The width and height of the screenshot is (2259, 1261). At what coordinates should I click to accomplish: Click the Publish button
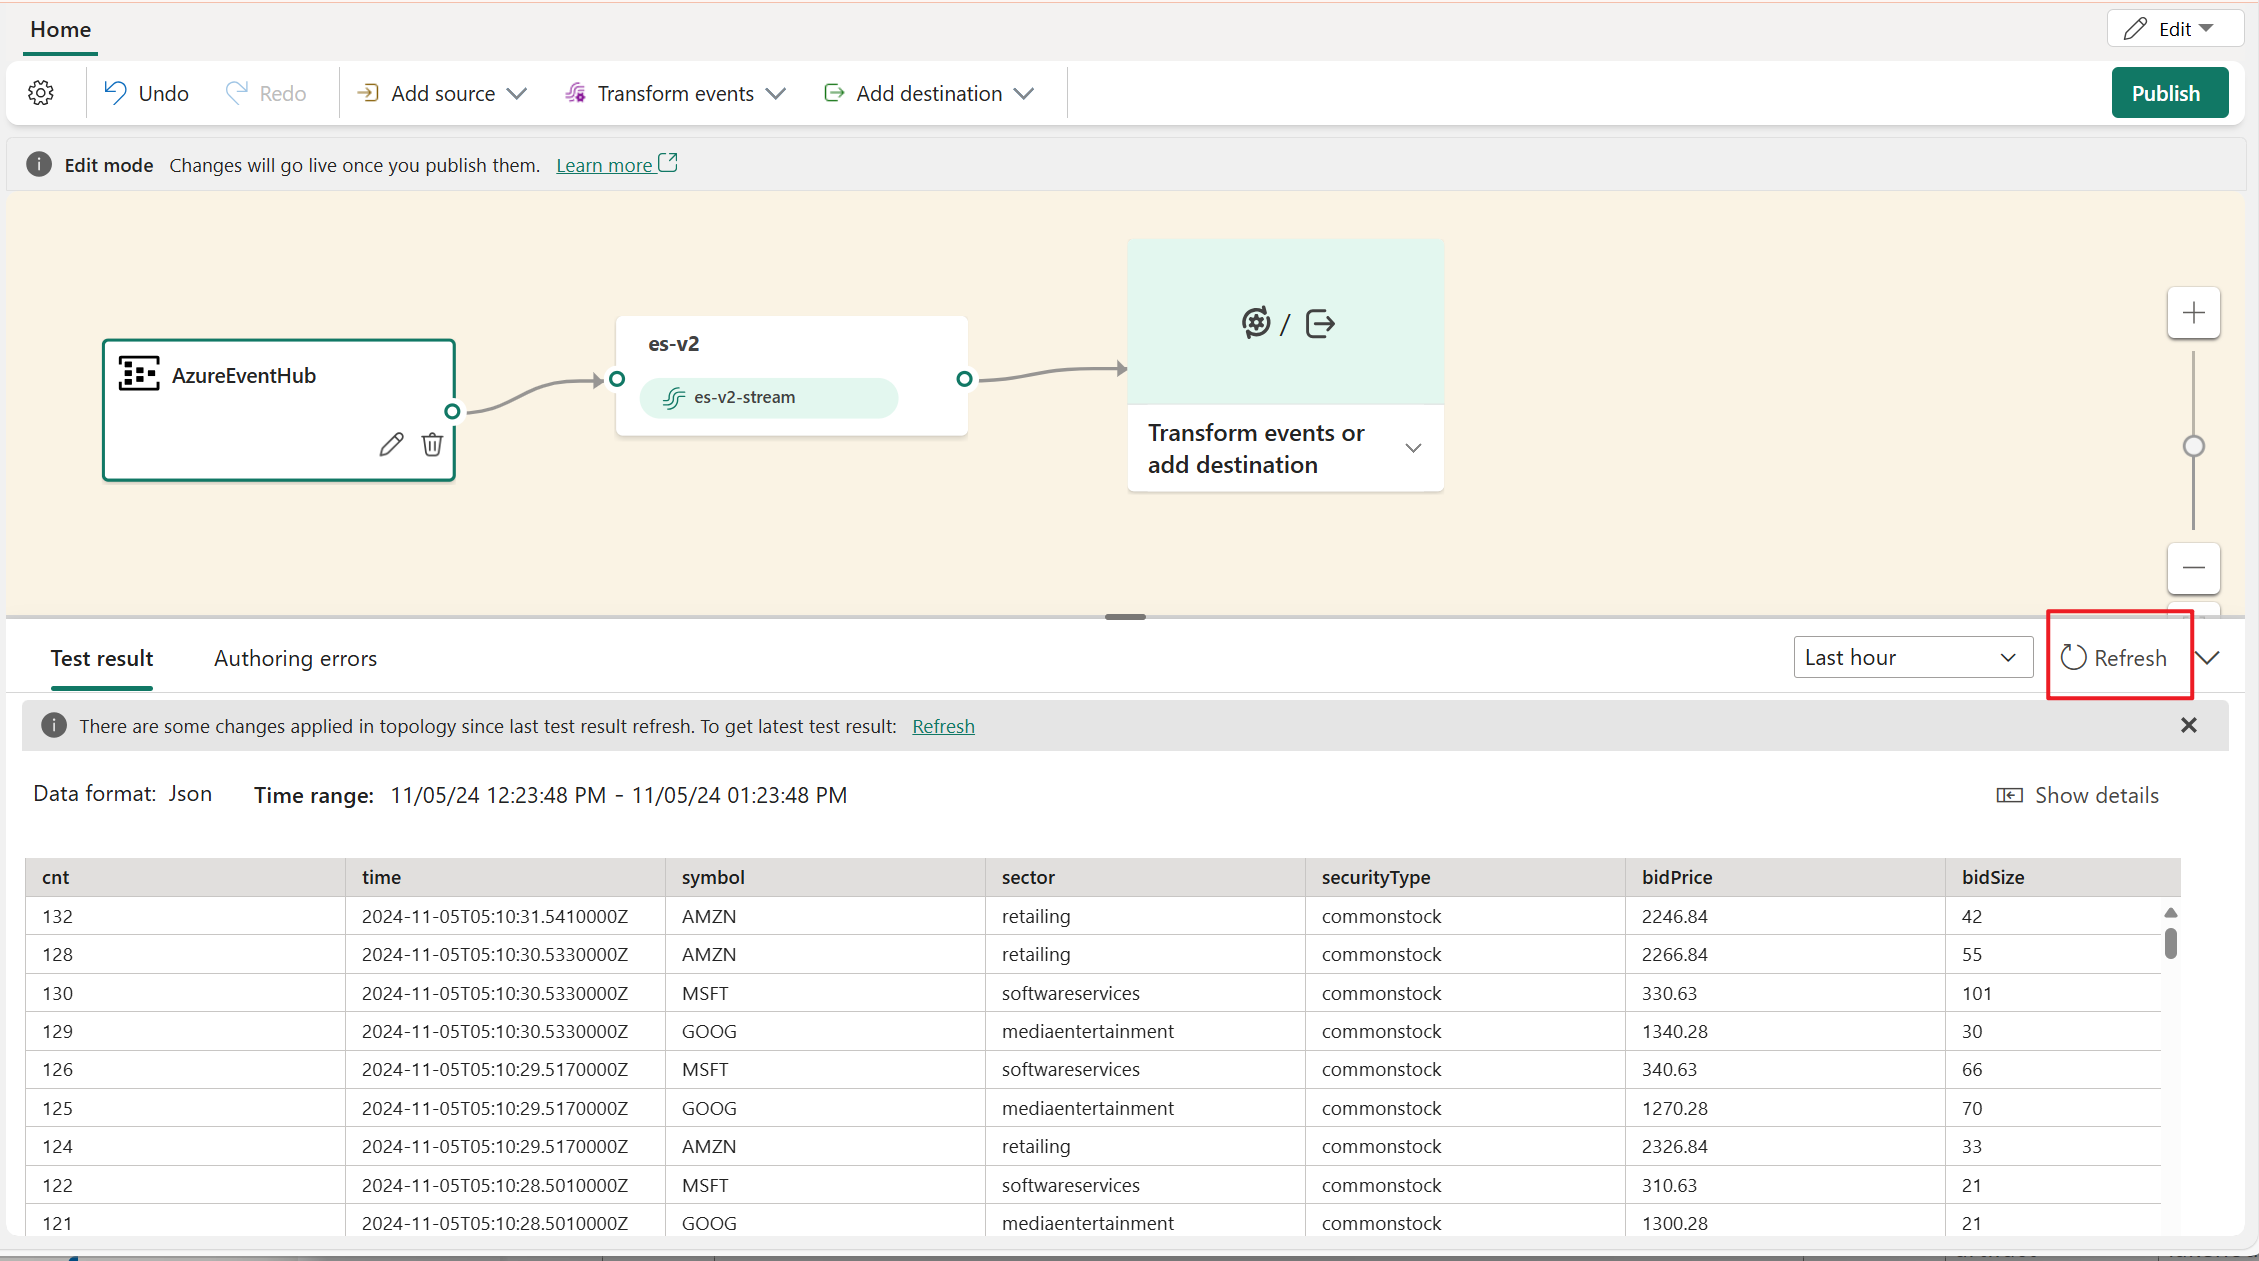(2166, 92)
